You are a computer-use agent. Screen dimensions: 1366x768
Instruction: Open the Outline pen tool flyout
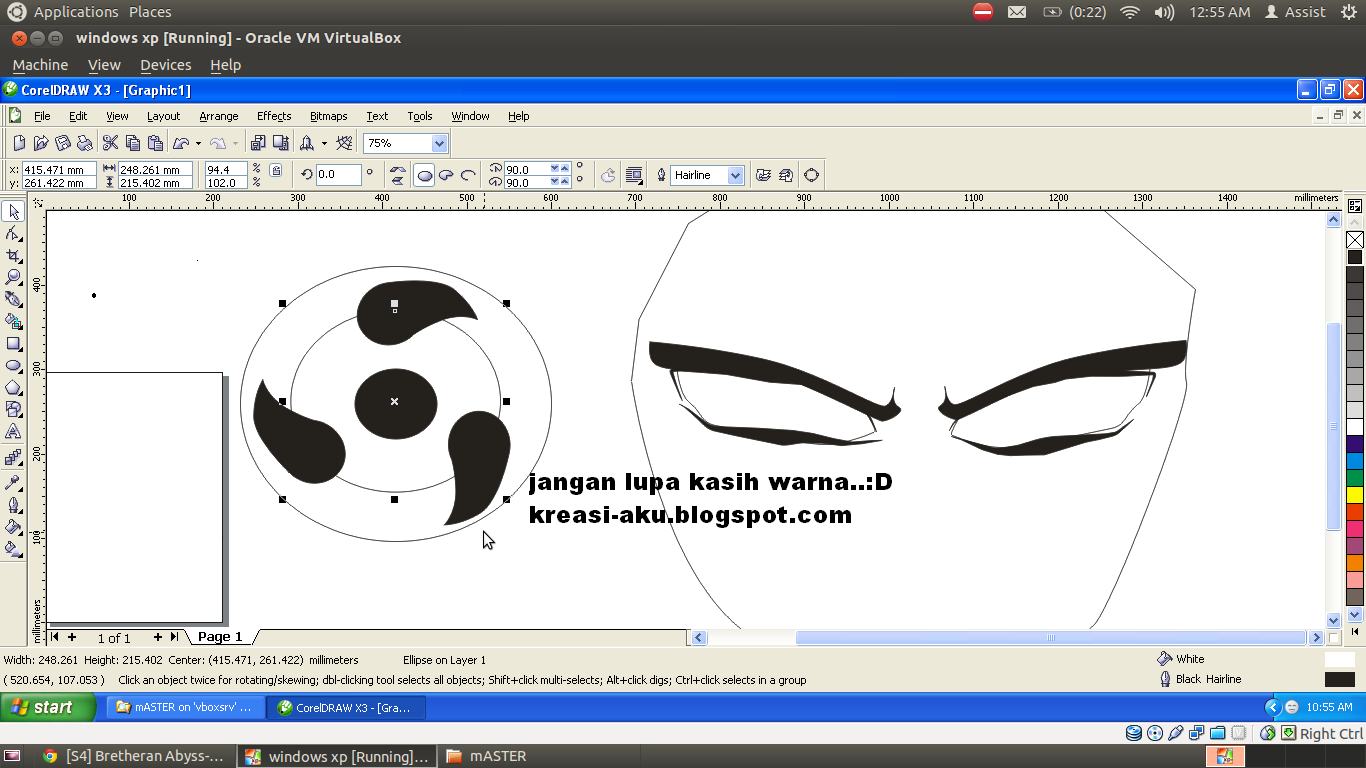tap(13, 504)
